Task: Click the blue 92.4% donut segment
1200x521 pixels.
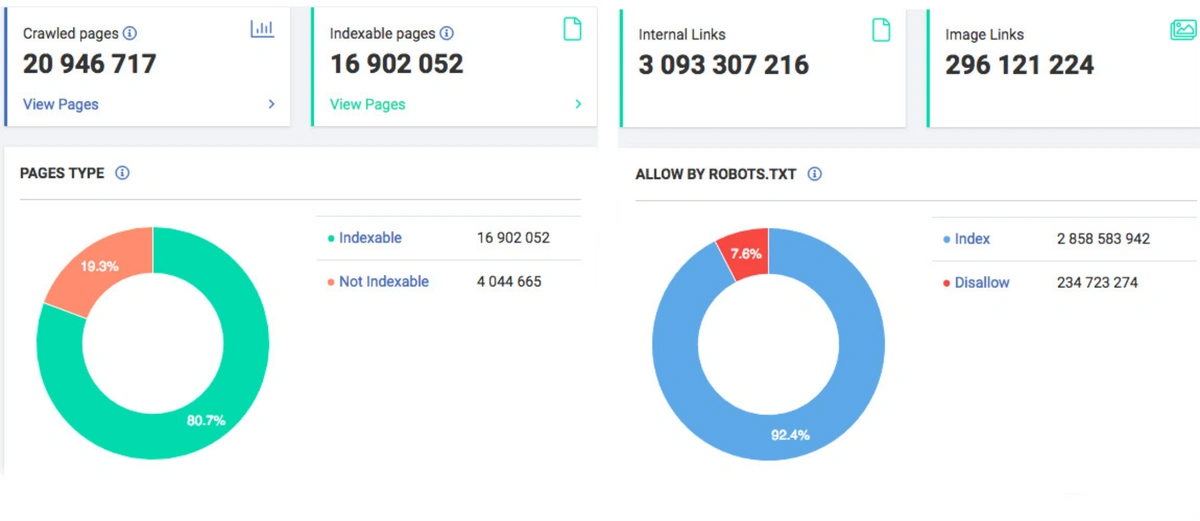Action: pyautogui.click(x=789, y=434)
